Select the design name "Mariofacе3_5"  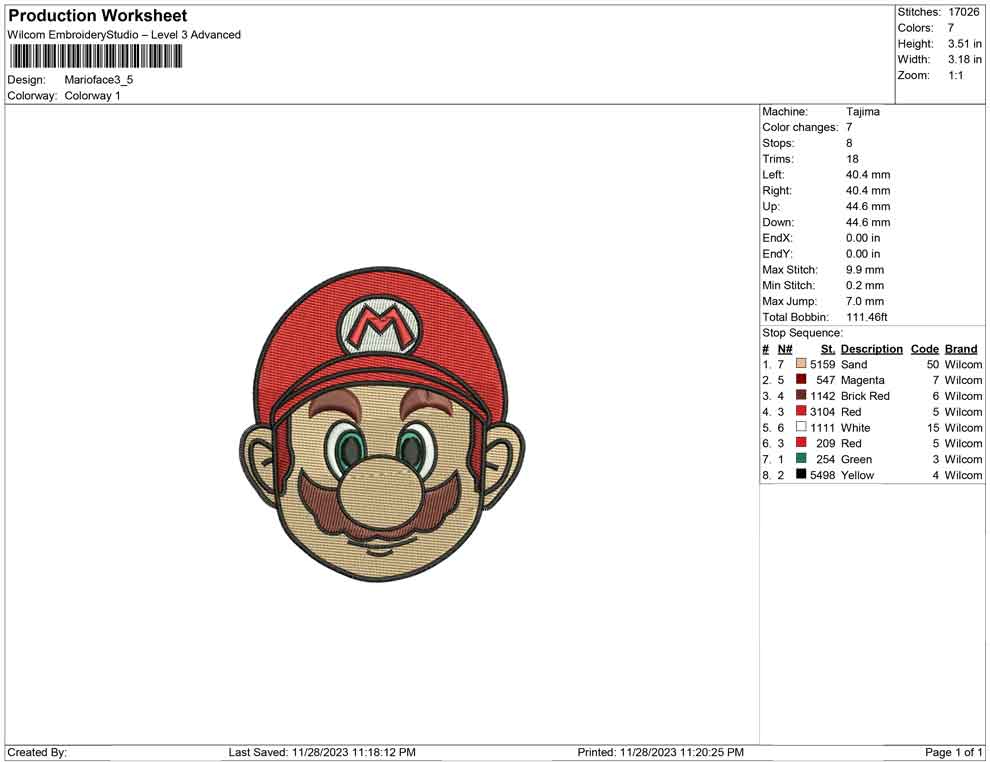point(98,80)
